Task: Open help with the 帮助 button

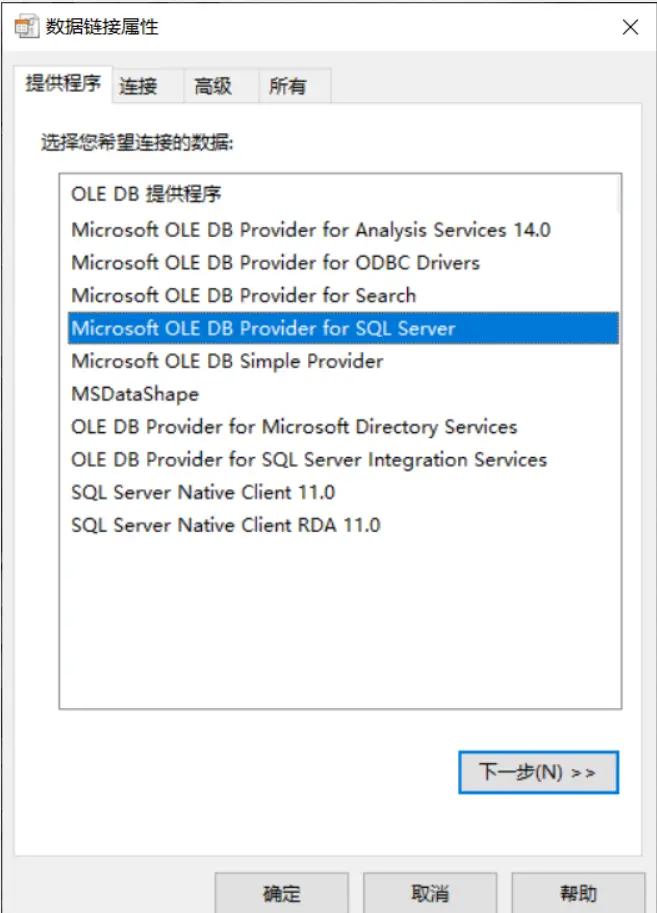Action: tap(578, 893)
